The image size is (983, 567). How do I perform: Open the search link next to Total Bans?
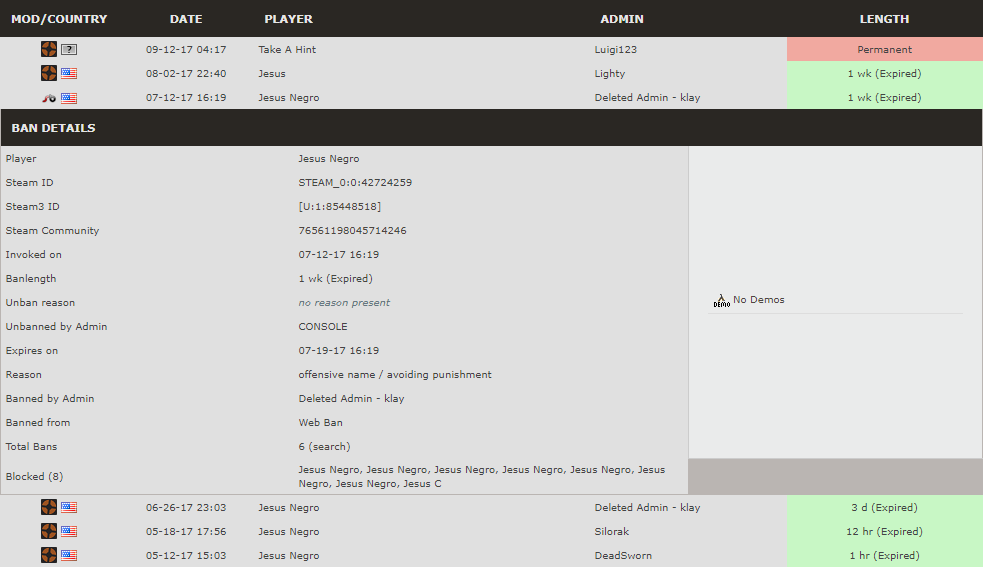330,447
